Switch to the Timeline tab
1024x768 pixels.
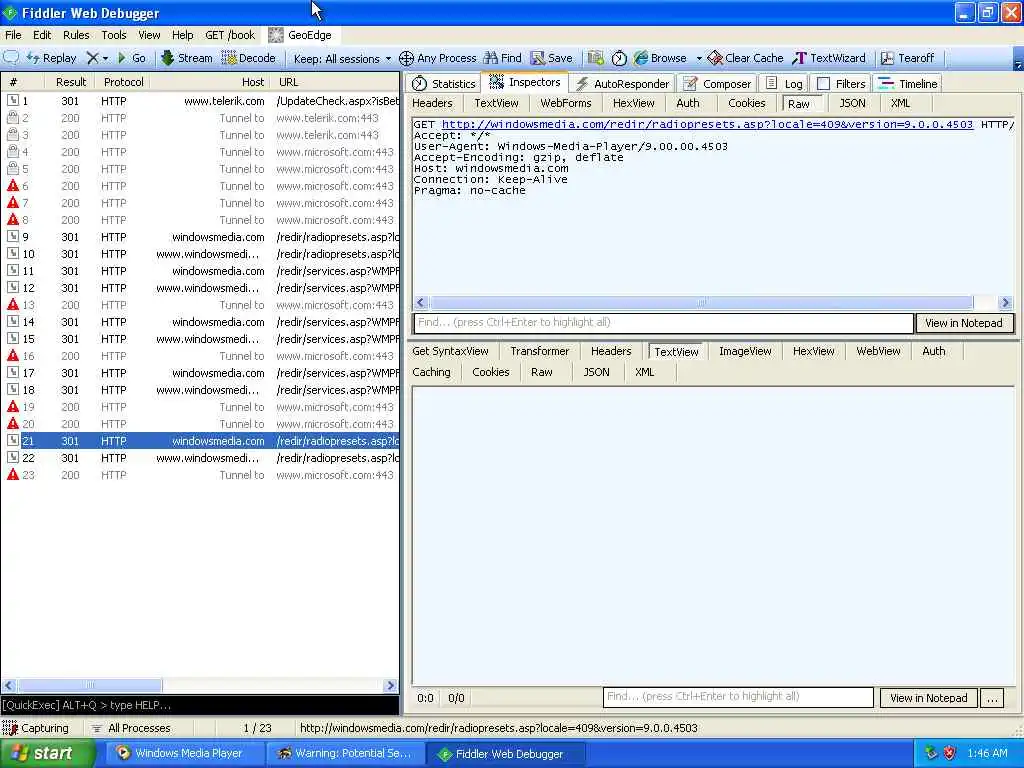908,84
